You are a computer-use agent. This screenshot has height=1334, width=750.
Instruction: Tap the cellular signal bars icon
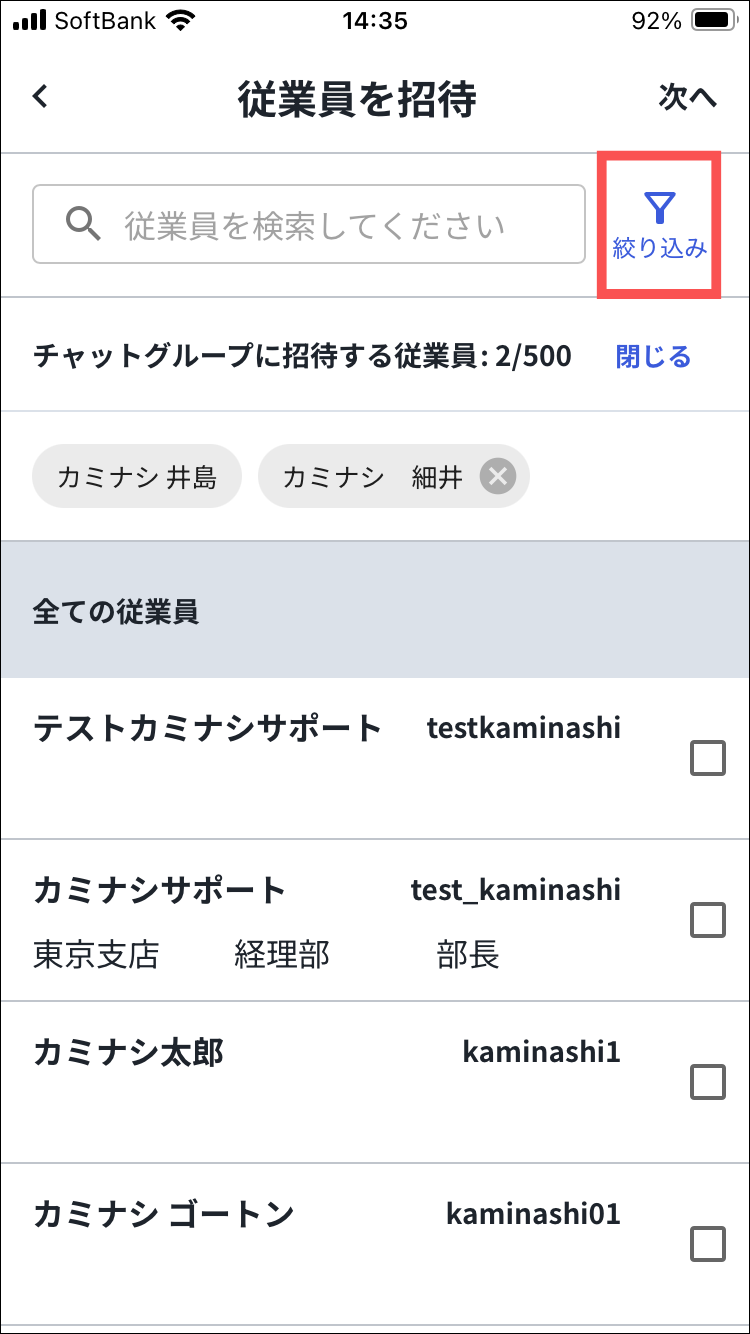(30, 21)
